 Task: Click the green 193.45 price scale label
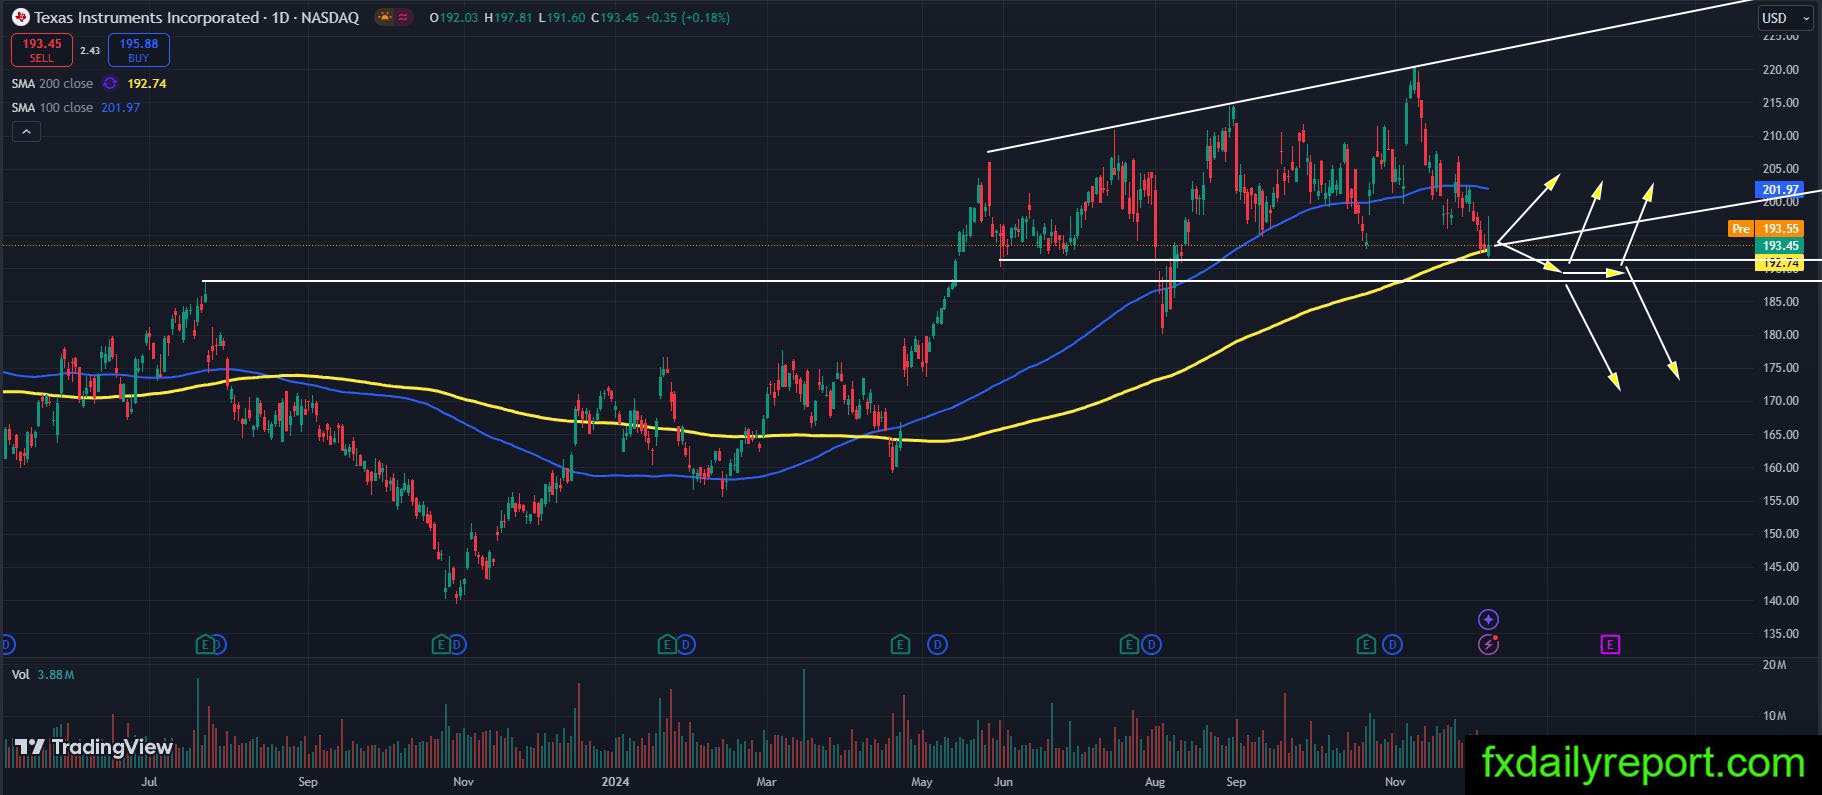tap(1780, 246)
